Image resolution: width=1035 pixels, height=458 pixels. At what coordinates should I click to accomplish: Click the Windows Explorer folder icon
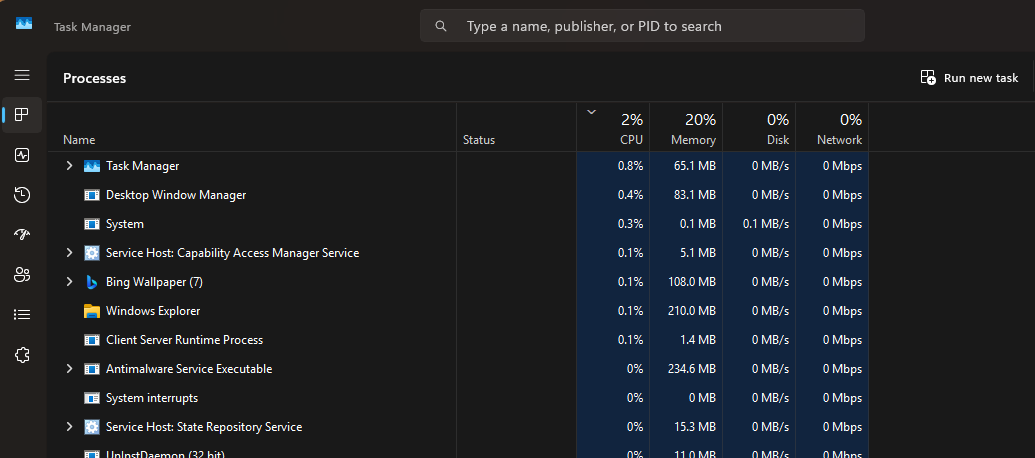(92, 311)
